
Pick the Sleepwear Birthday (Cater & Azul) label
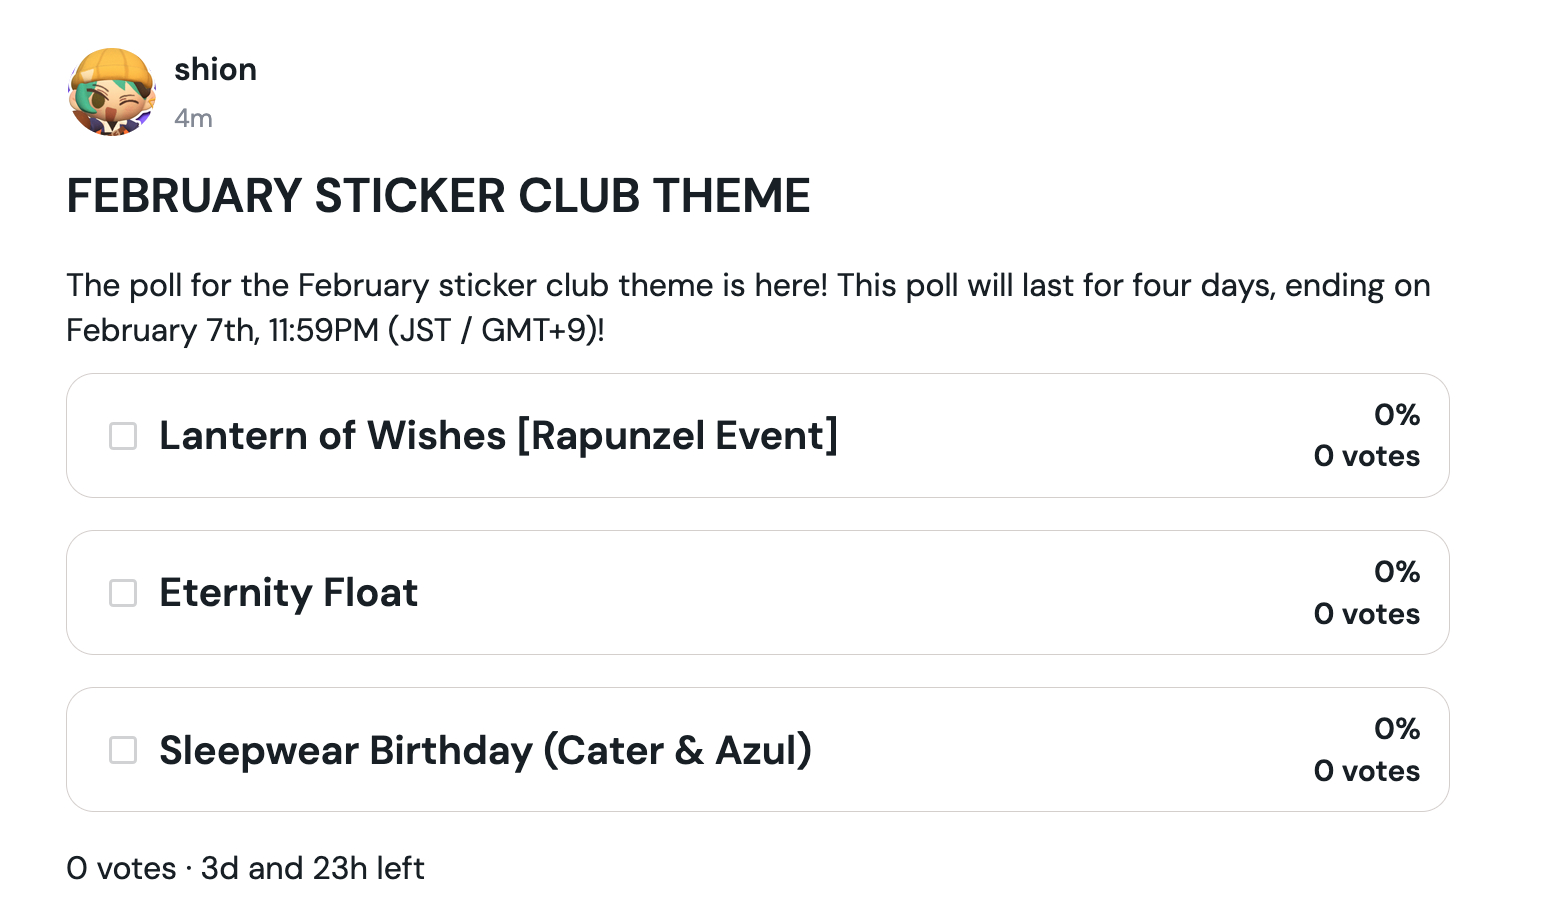pos(485,750)
